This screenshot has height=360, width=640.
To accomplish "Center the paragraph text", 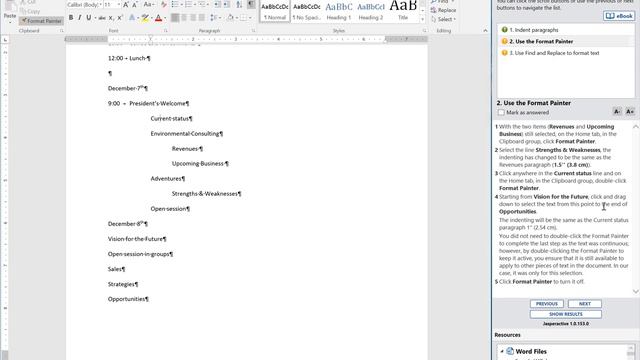I will click(184, 18).
